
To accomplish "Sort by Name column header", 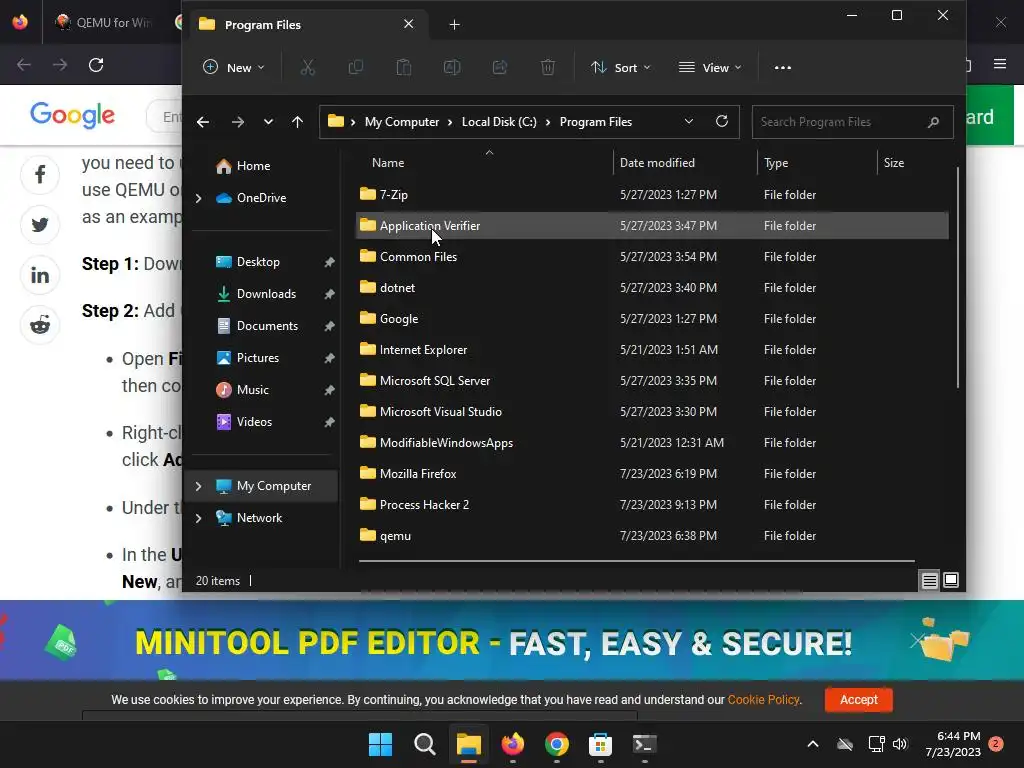I will coord(388,163).
